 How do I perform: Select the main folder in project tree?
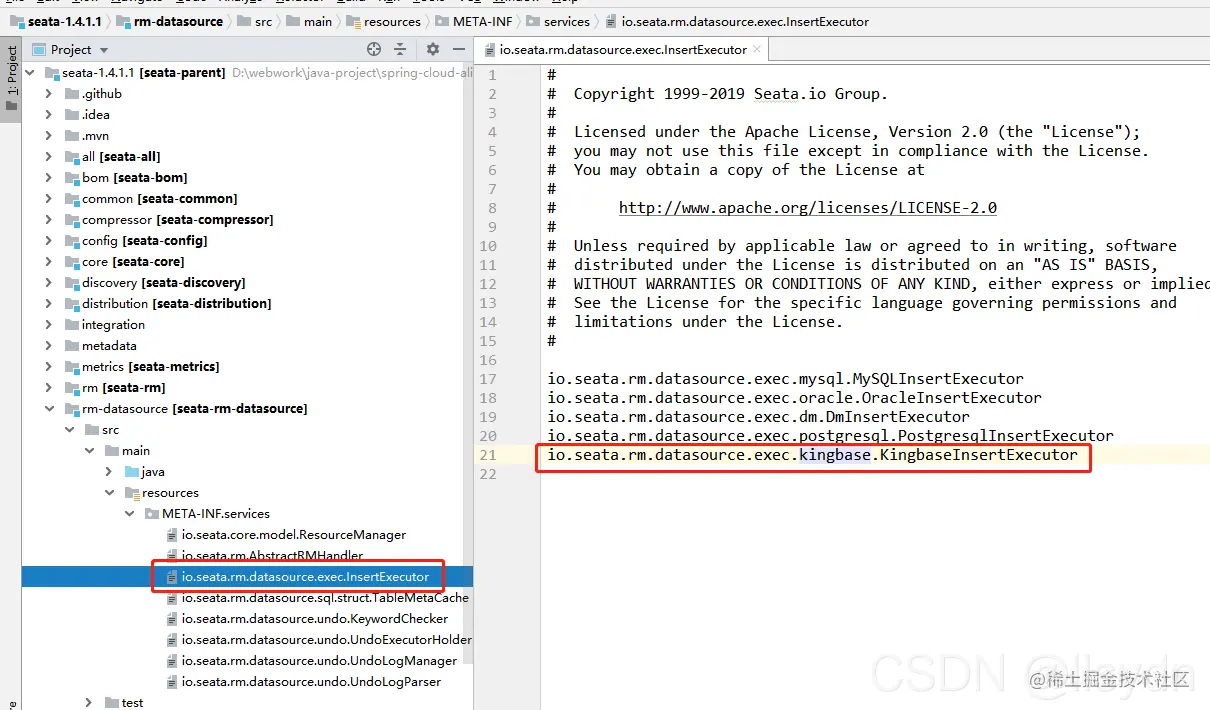tap(247, 451)
